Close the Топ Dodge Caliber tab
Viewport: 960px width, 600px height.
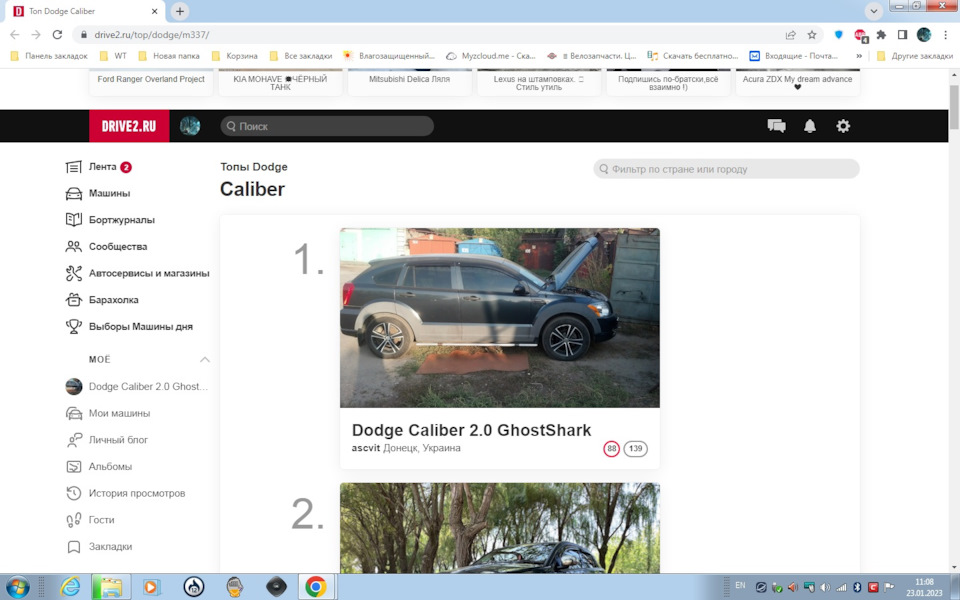pos(155,11)
